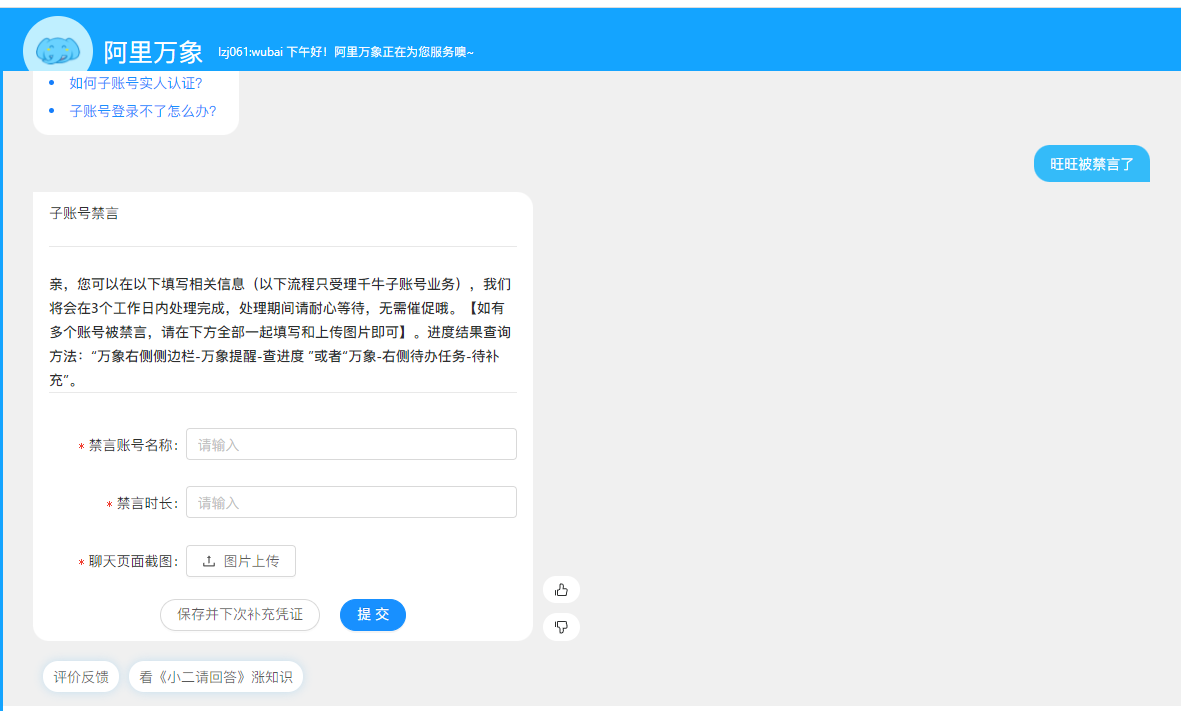Click the 图片上传 upload button
This screenshot has height=711, width=1181.
coord(241,561)
